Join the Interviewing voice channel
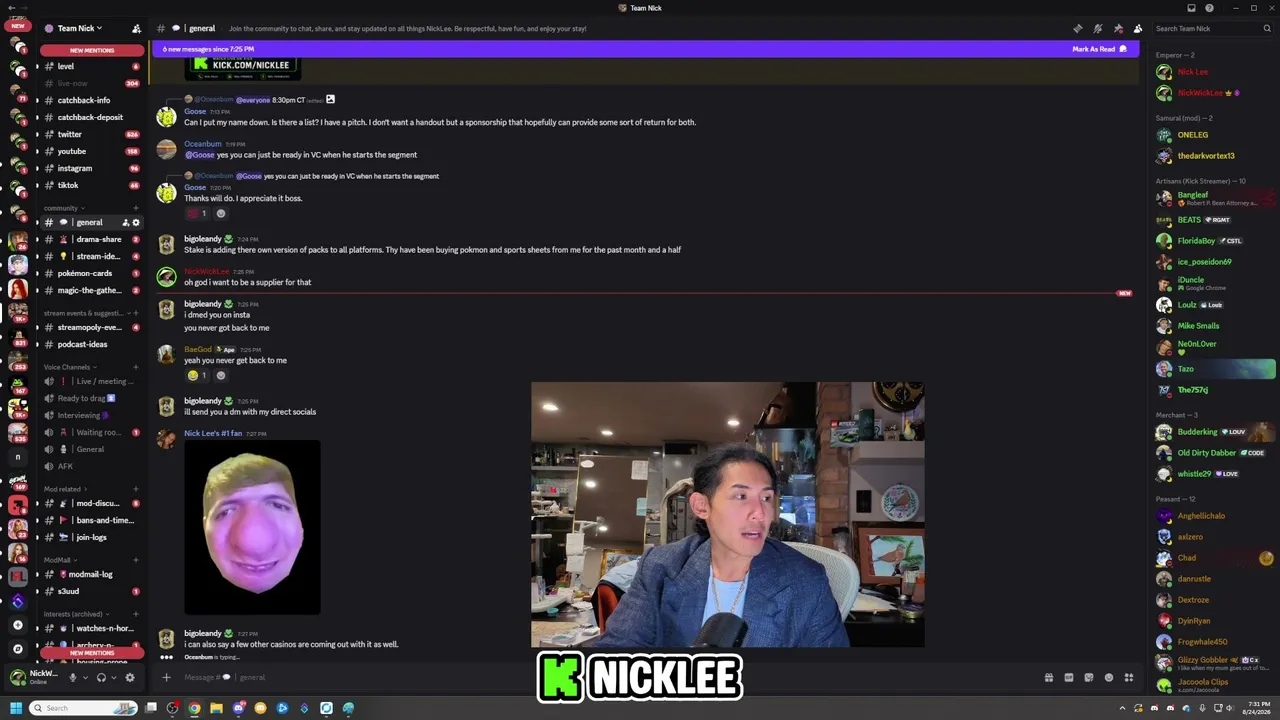 click(x=90, y=415)
